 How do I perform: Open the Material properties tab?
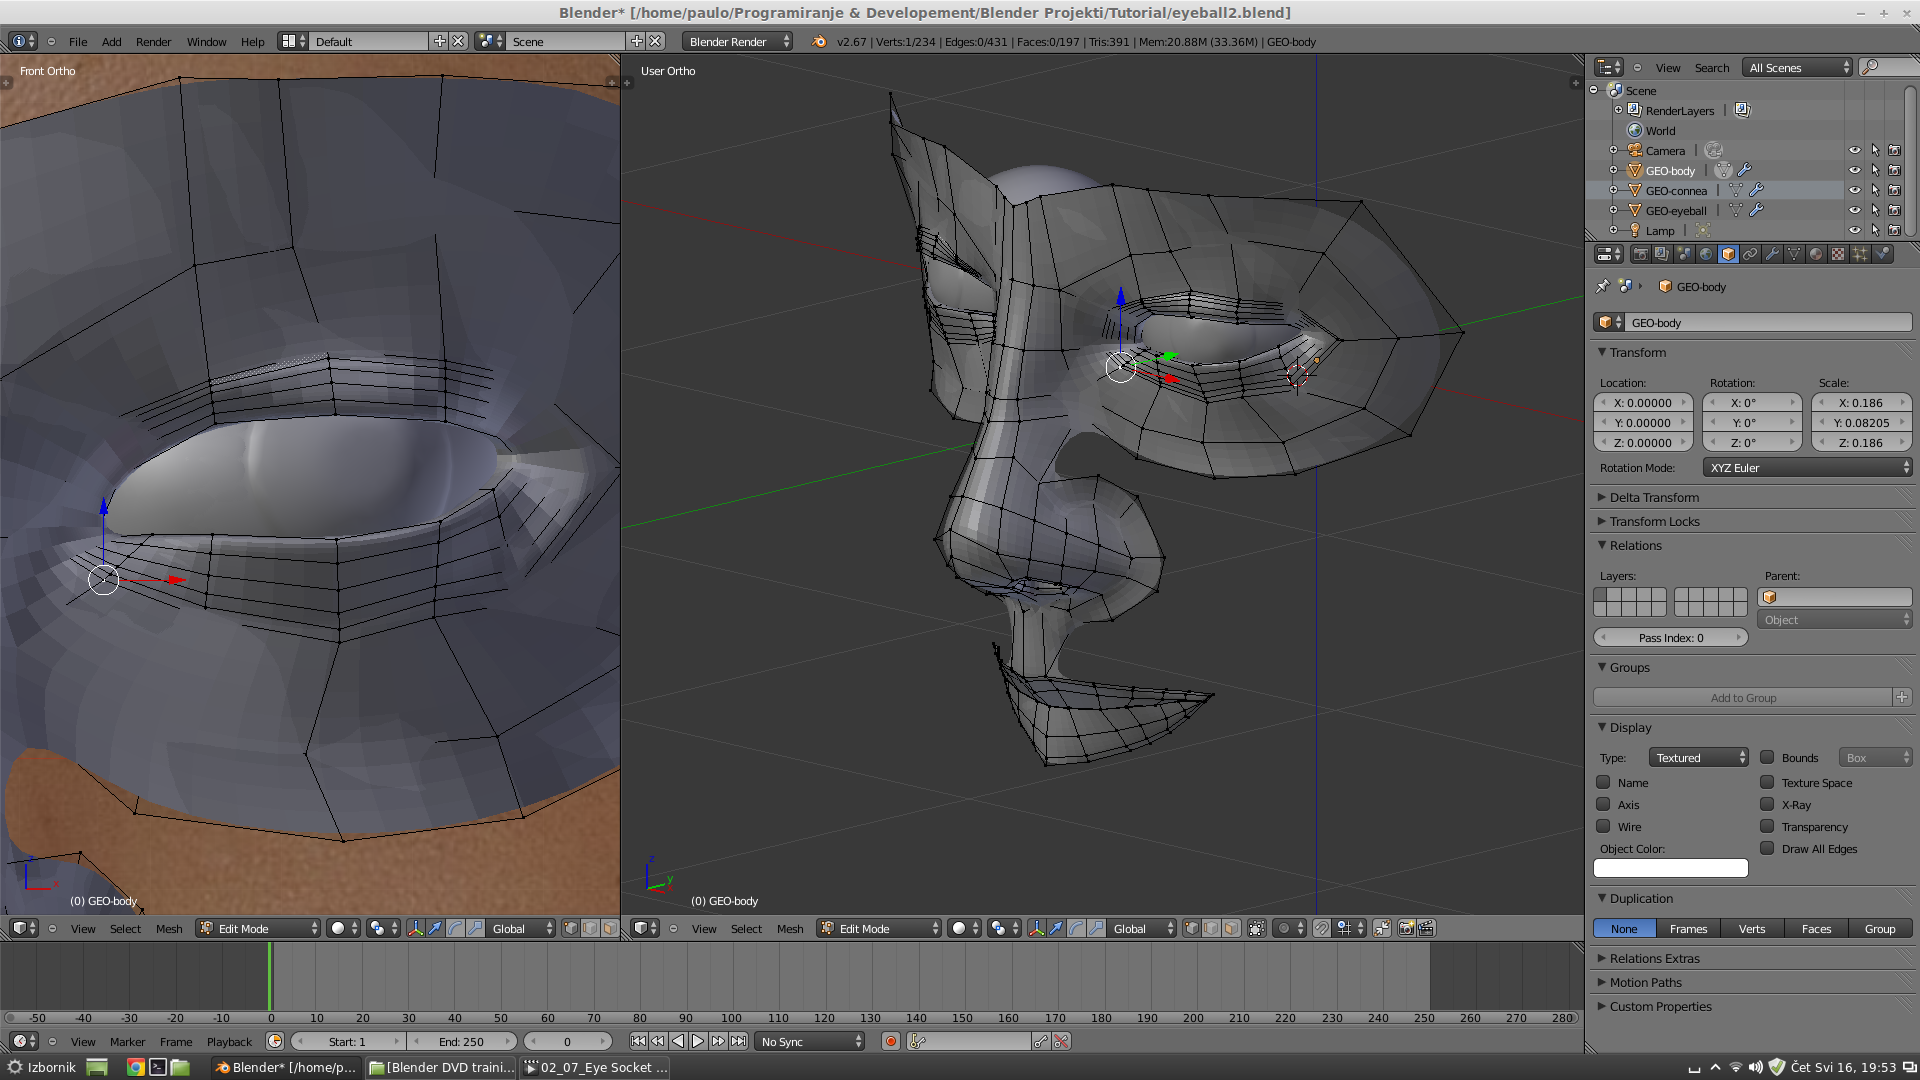1816,254
